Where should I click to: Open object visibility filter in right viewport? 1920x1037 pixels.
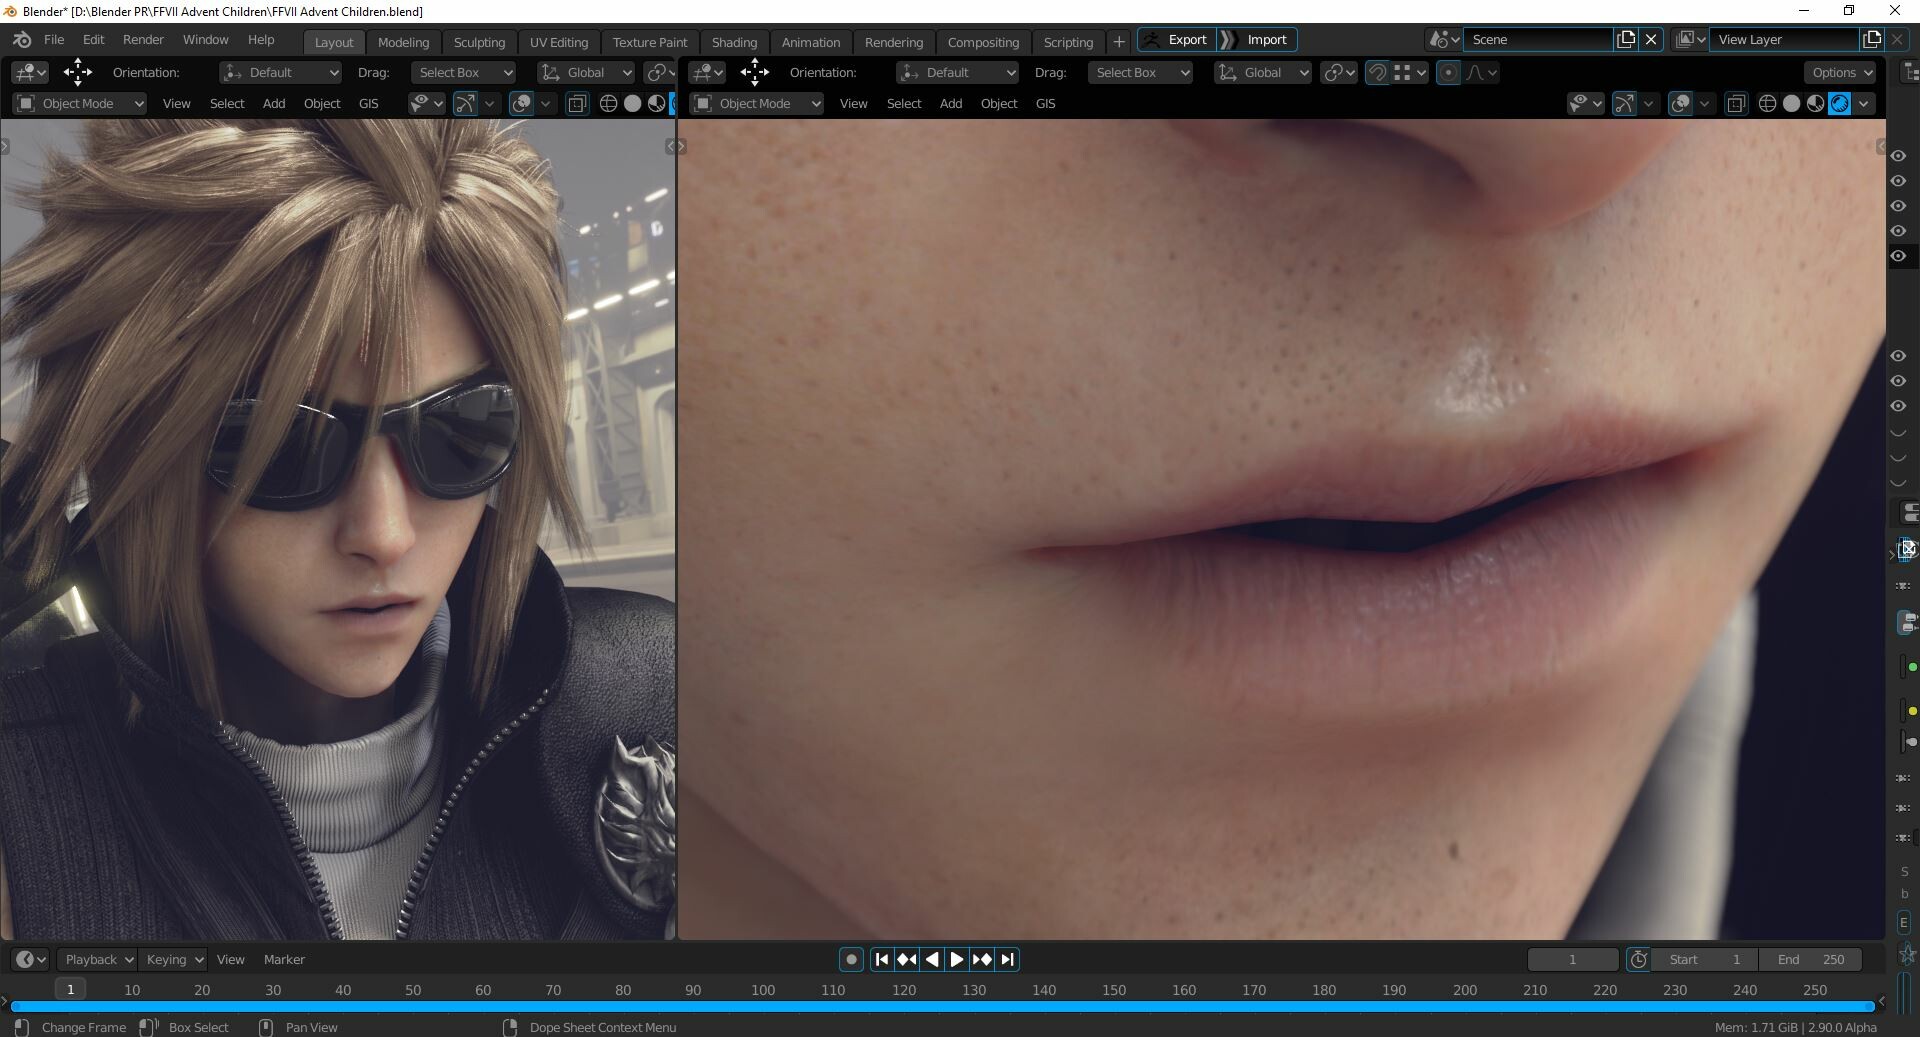(x=1586, y=103)
